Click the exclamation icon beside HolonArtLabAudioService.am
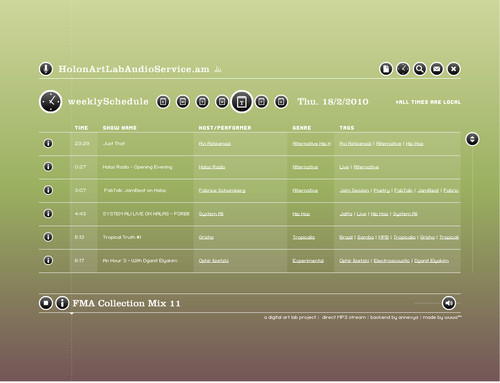 46,69
